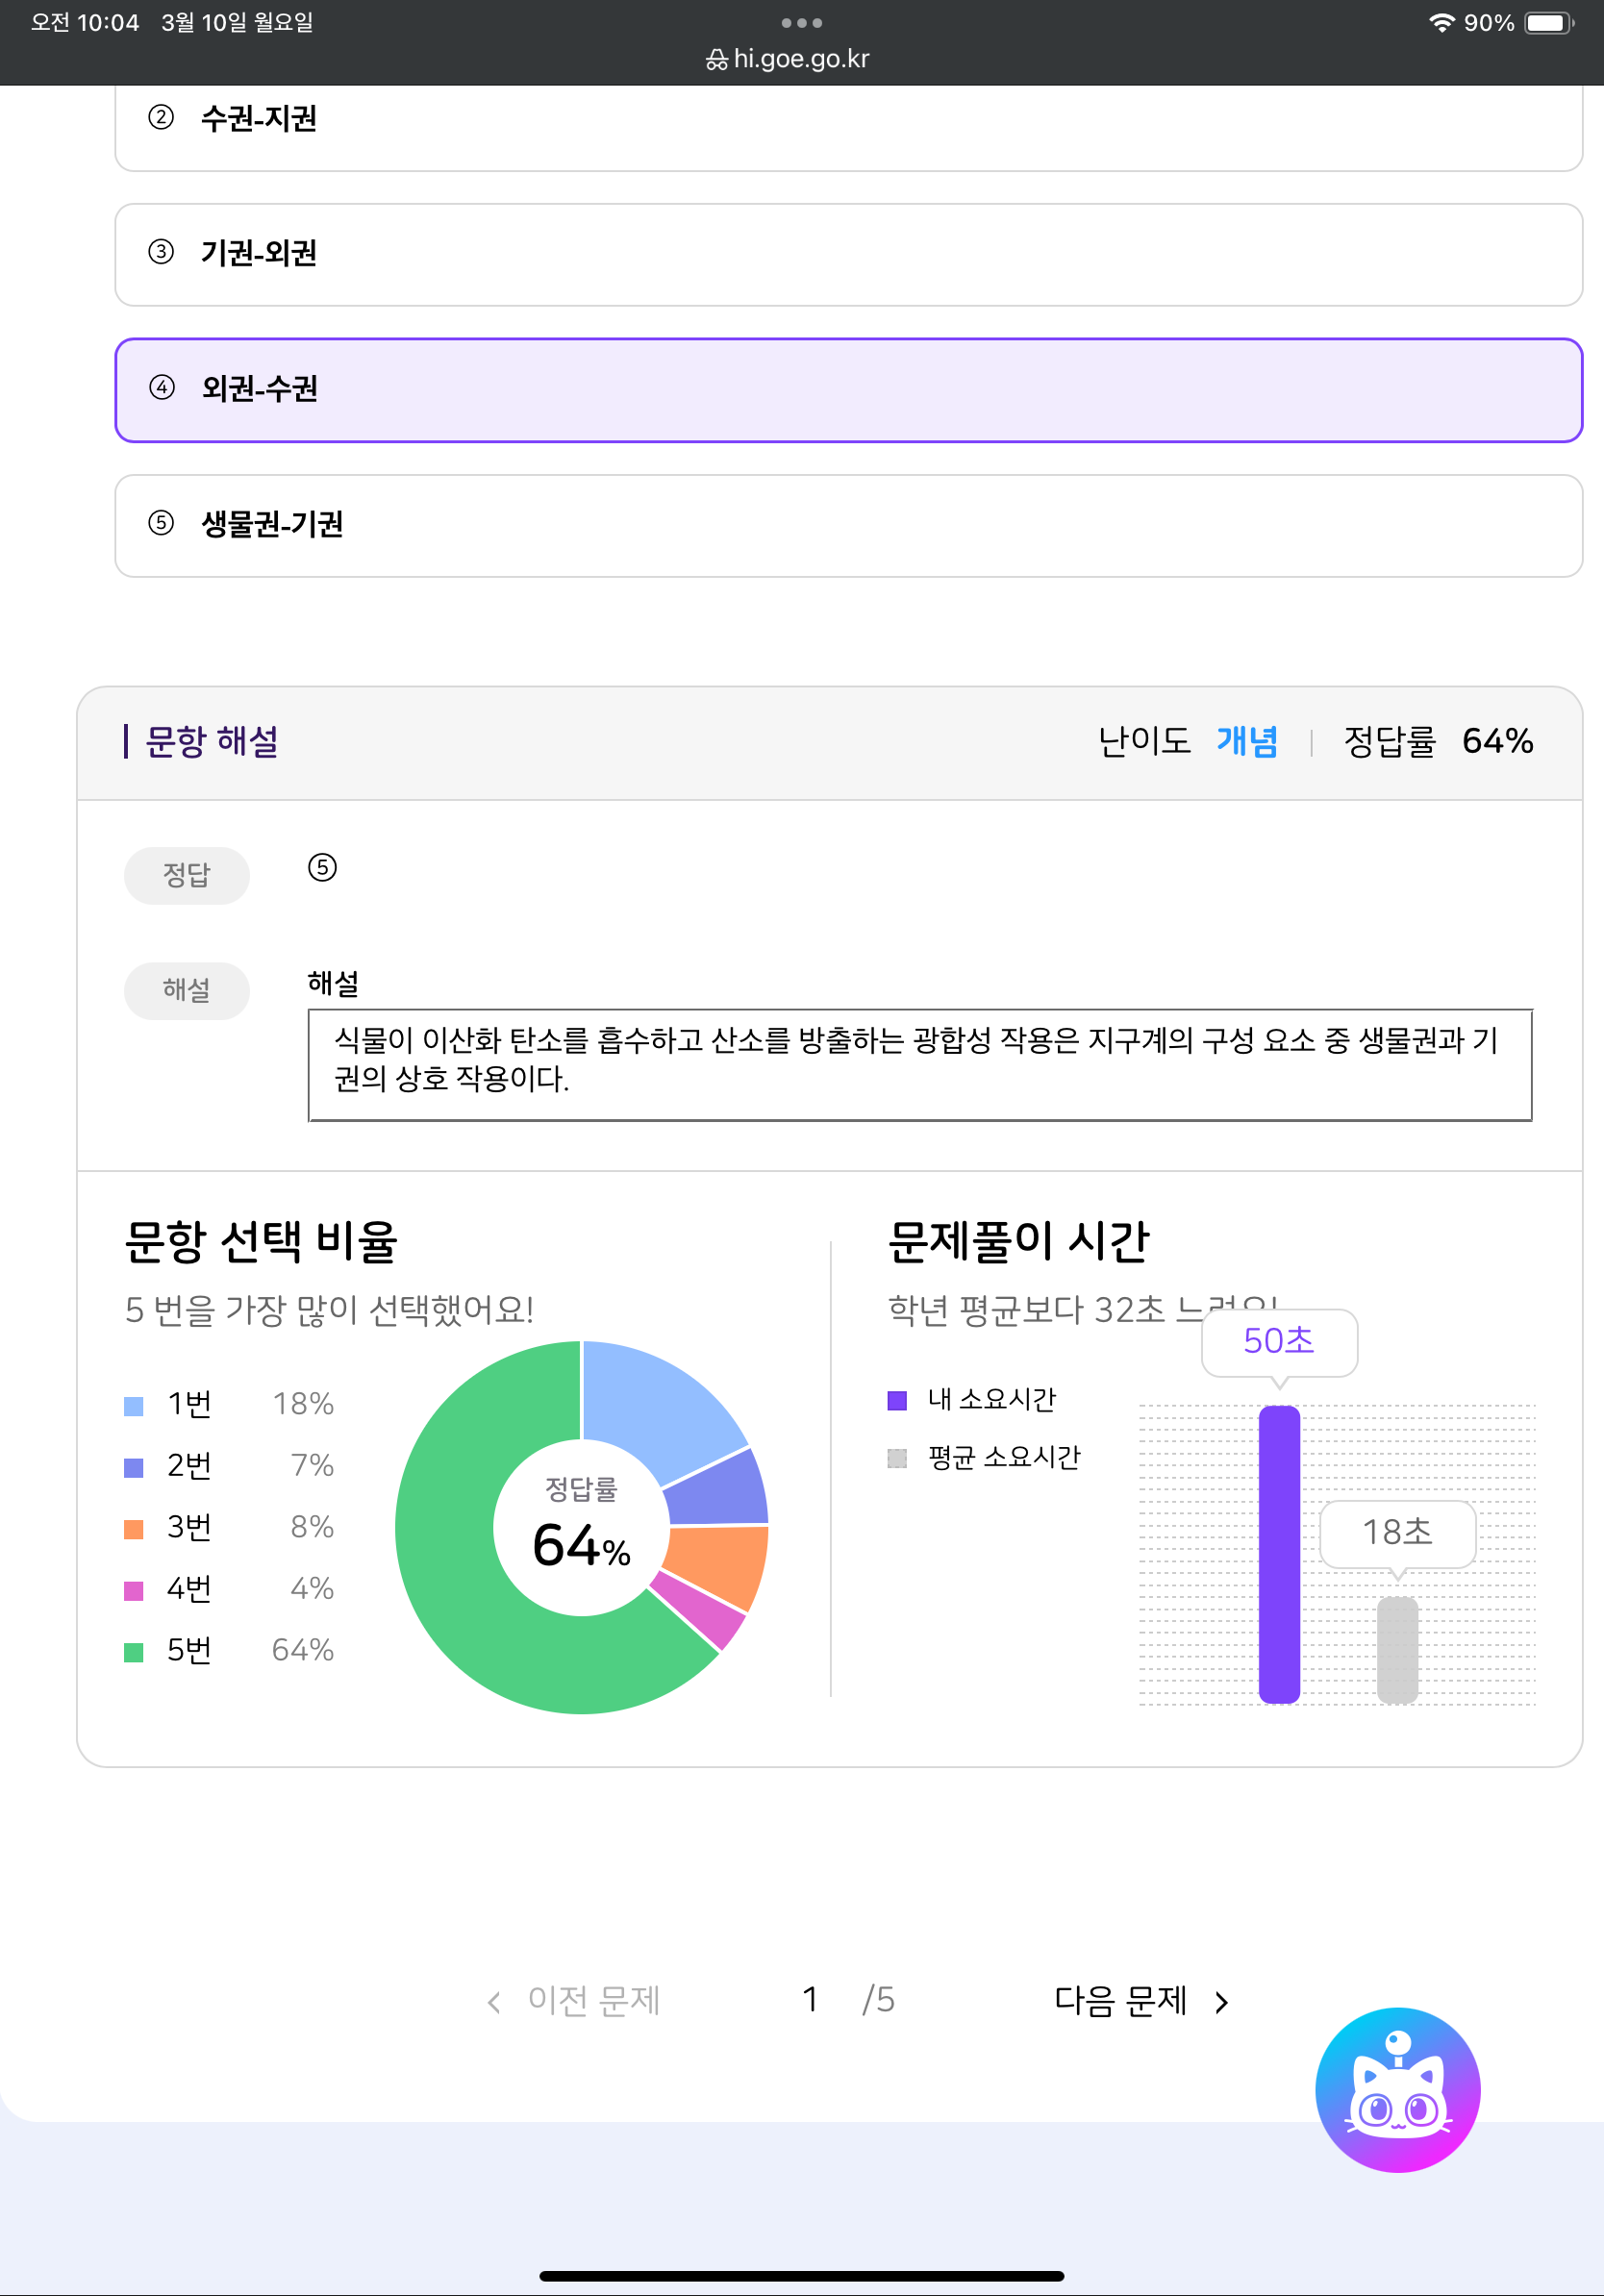Tap the Wi-Fi status icon

(x=1440, y=22)
